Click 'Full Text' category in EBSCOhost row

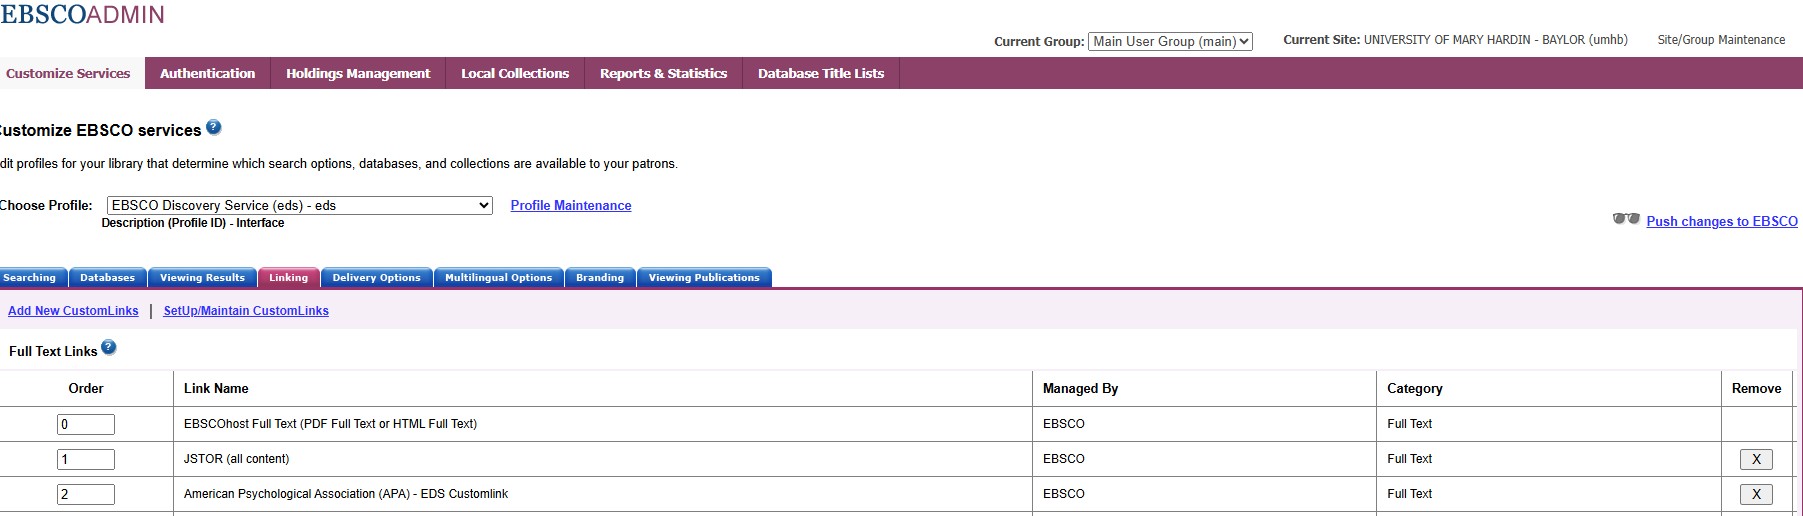1410,424
